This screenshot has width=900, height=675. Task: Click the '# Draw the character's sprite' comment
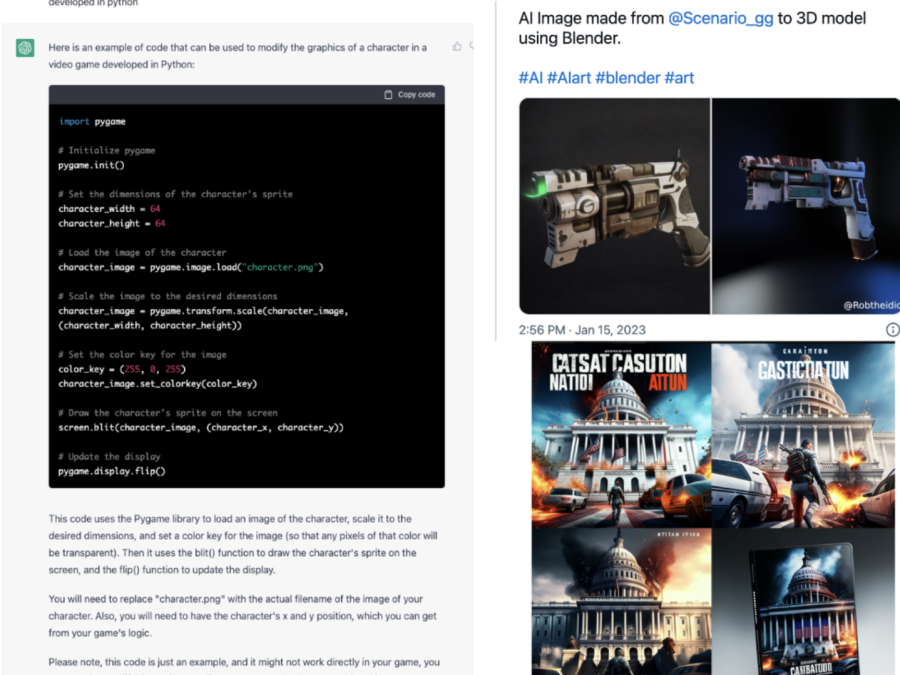pos(168,413)
